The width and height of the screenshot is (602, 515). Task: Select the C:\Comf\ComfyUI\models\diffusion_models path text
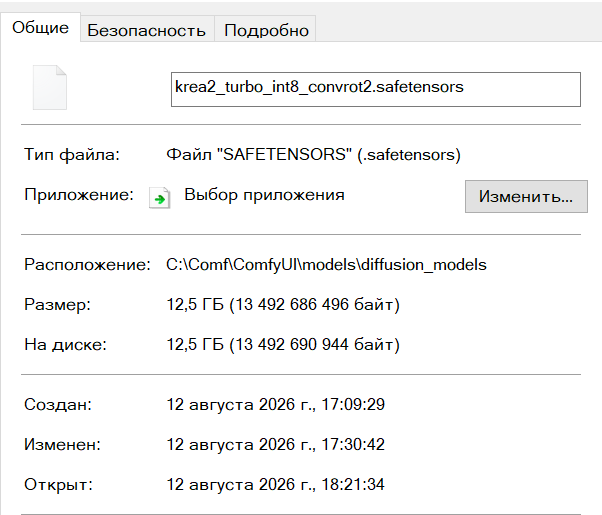(x=326, y=265)
